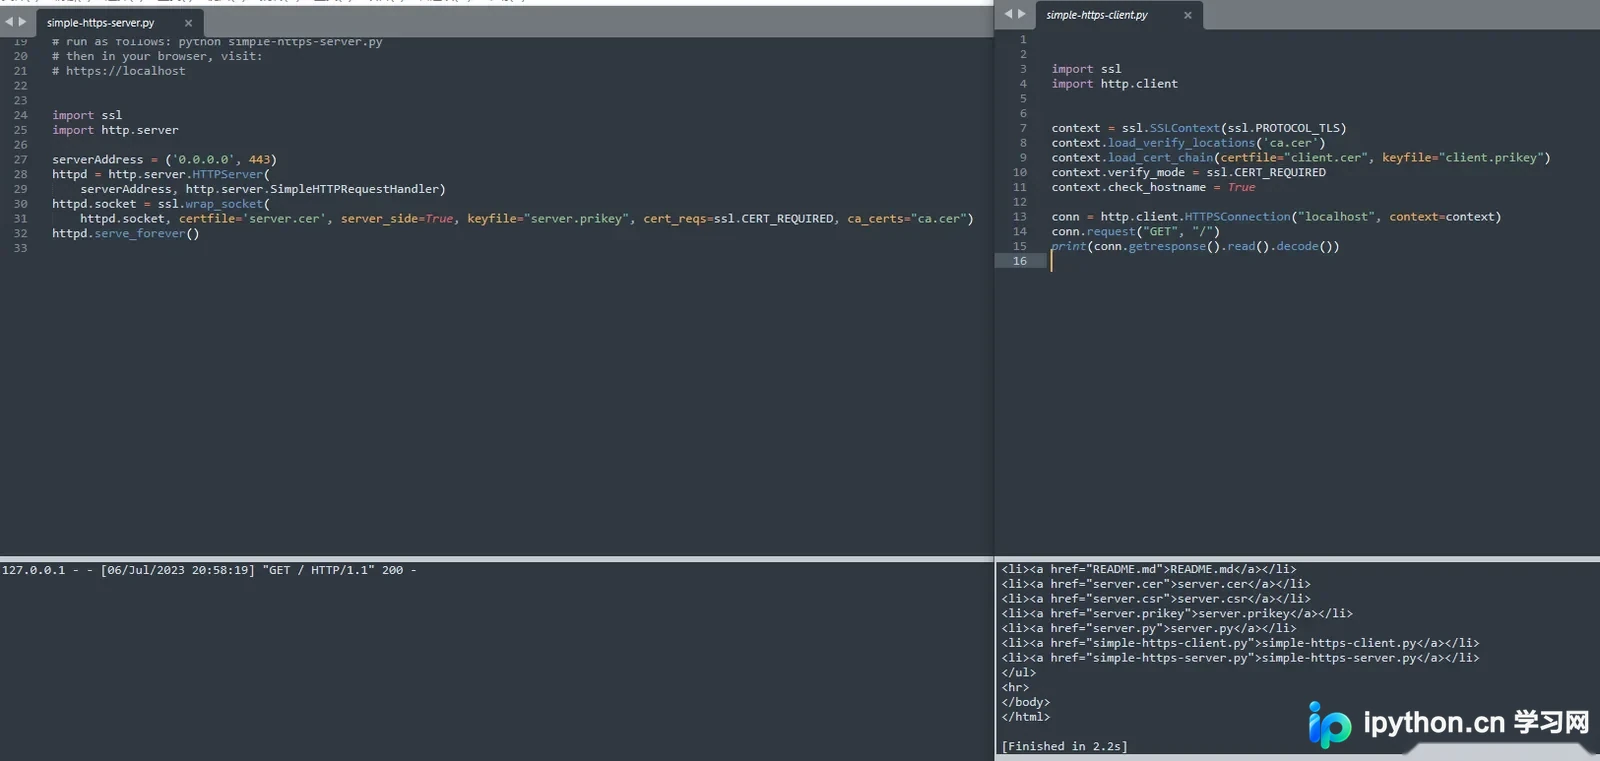Click the left pane's previous-tab arrow
This screenshot has height=761, width=1600.
pyautogui.click(x=9, y=22)
